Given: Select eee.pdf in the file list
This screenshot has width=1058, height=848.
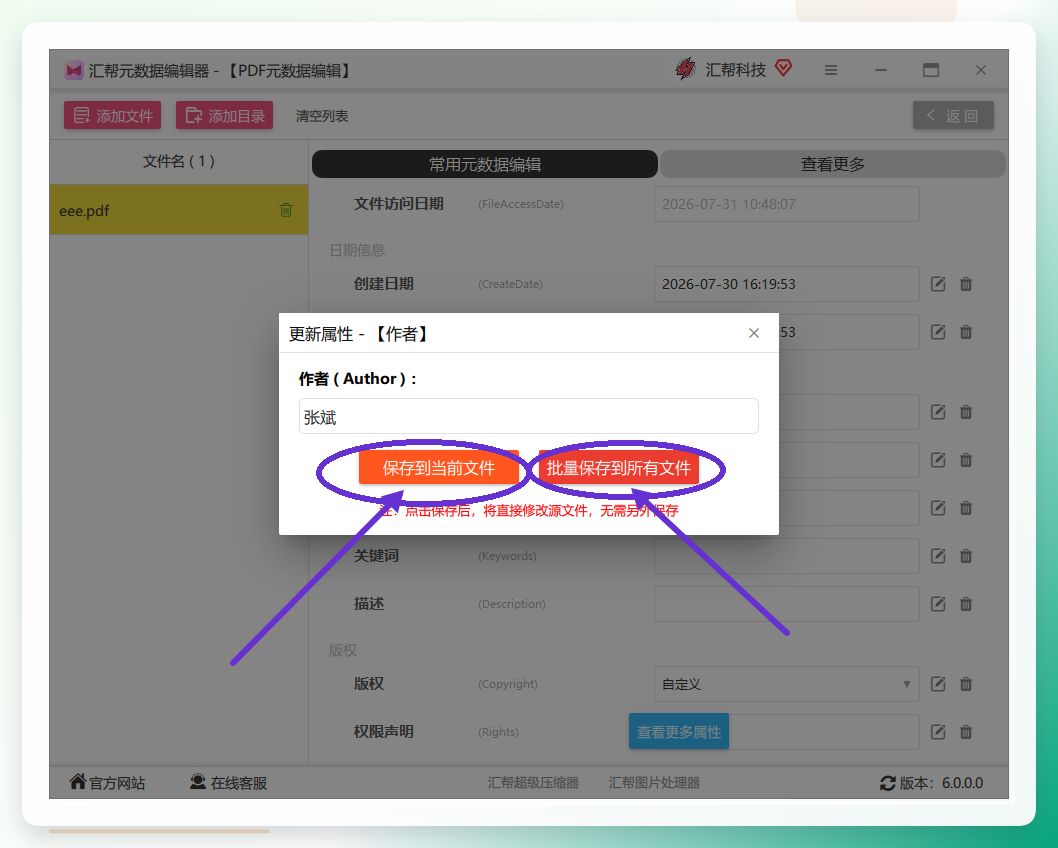Looking at the screenshot, I should click(179, 210).
